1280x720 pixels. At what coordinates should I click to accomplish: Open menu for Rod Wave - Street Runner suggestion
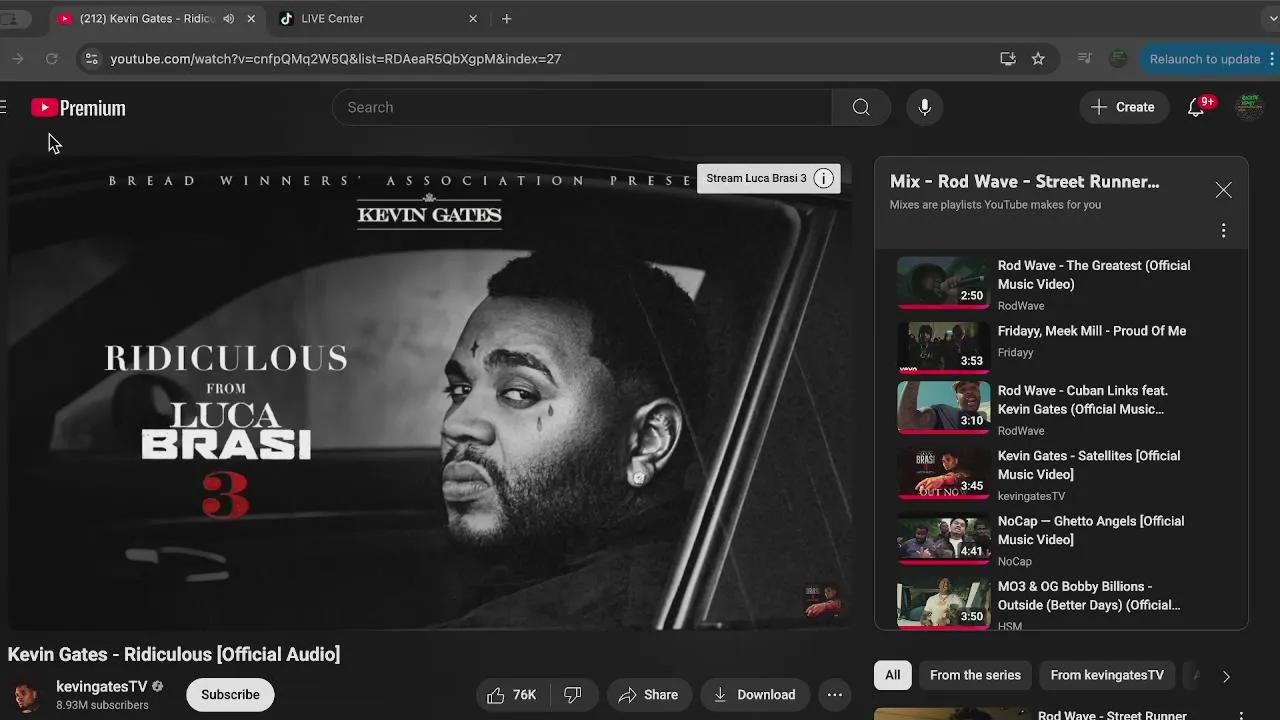coord(1241,716)
